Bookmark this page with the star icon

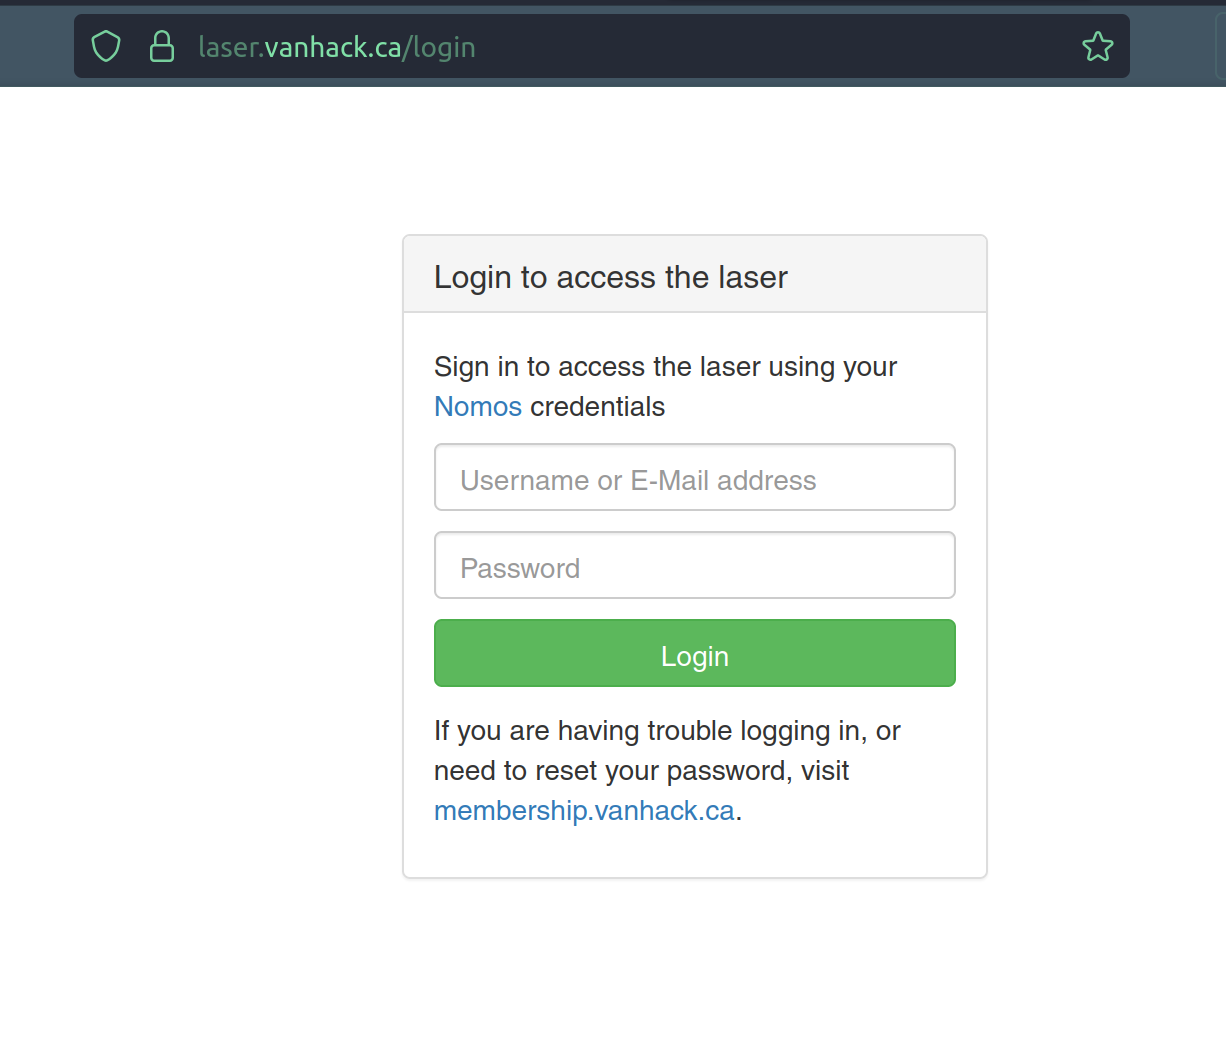(x=1097, y=47)
